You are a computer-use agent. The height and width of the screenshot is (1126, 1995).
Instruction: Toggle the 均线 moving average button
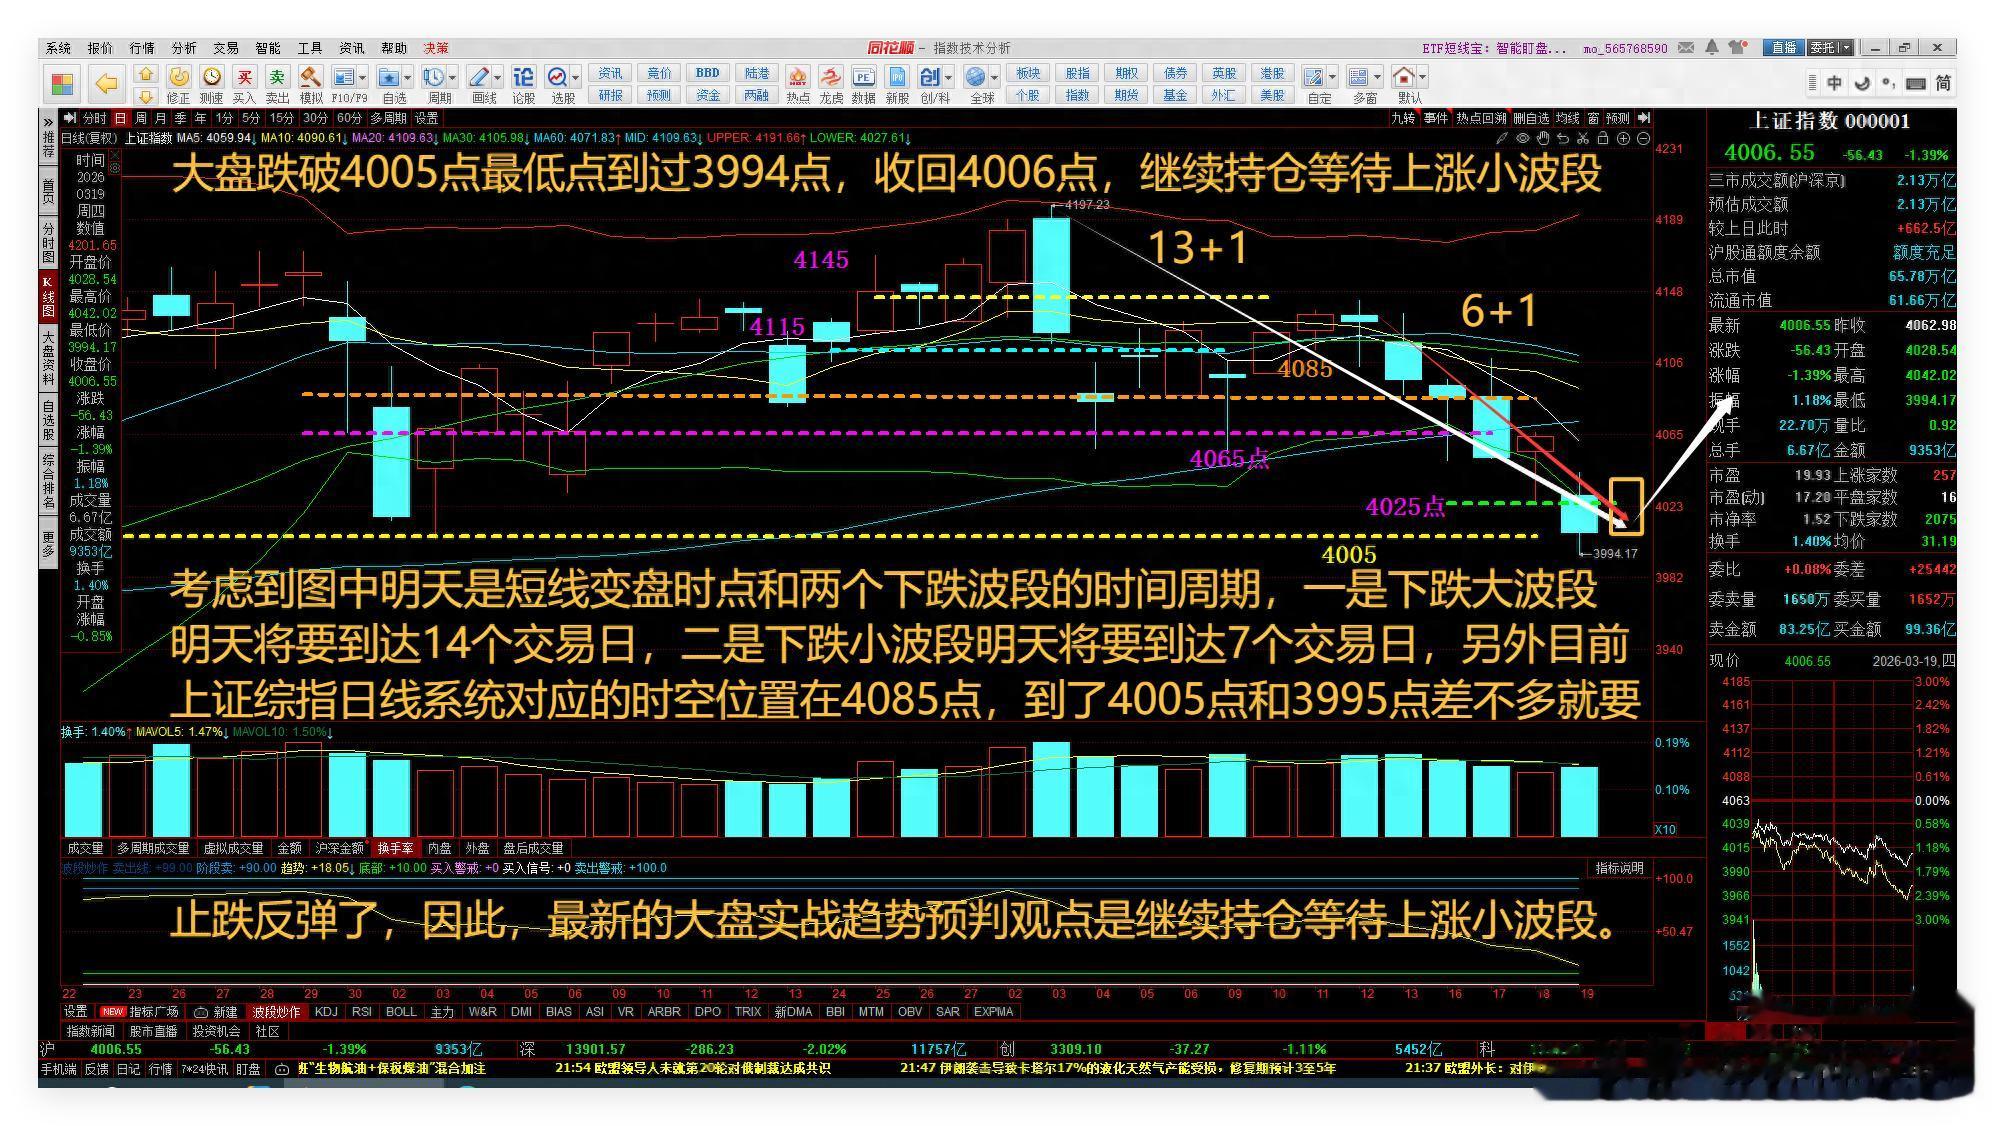(1567, 118)
